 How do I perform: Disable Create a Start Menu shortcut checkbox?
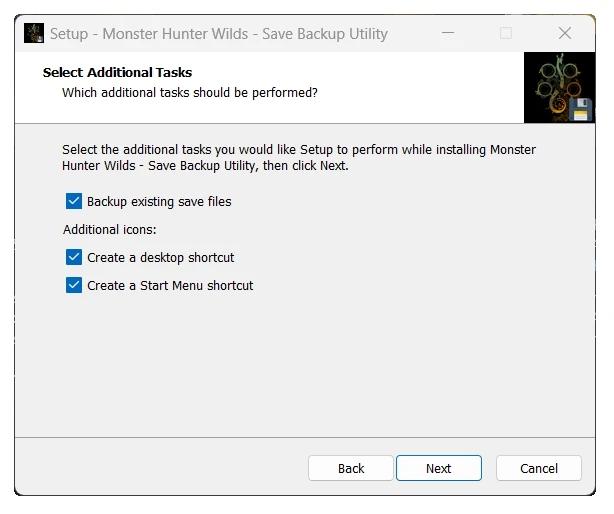pyautogui.click(x=74, y=285)
